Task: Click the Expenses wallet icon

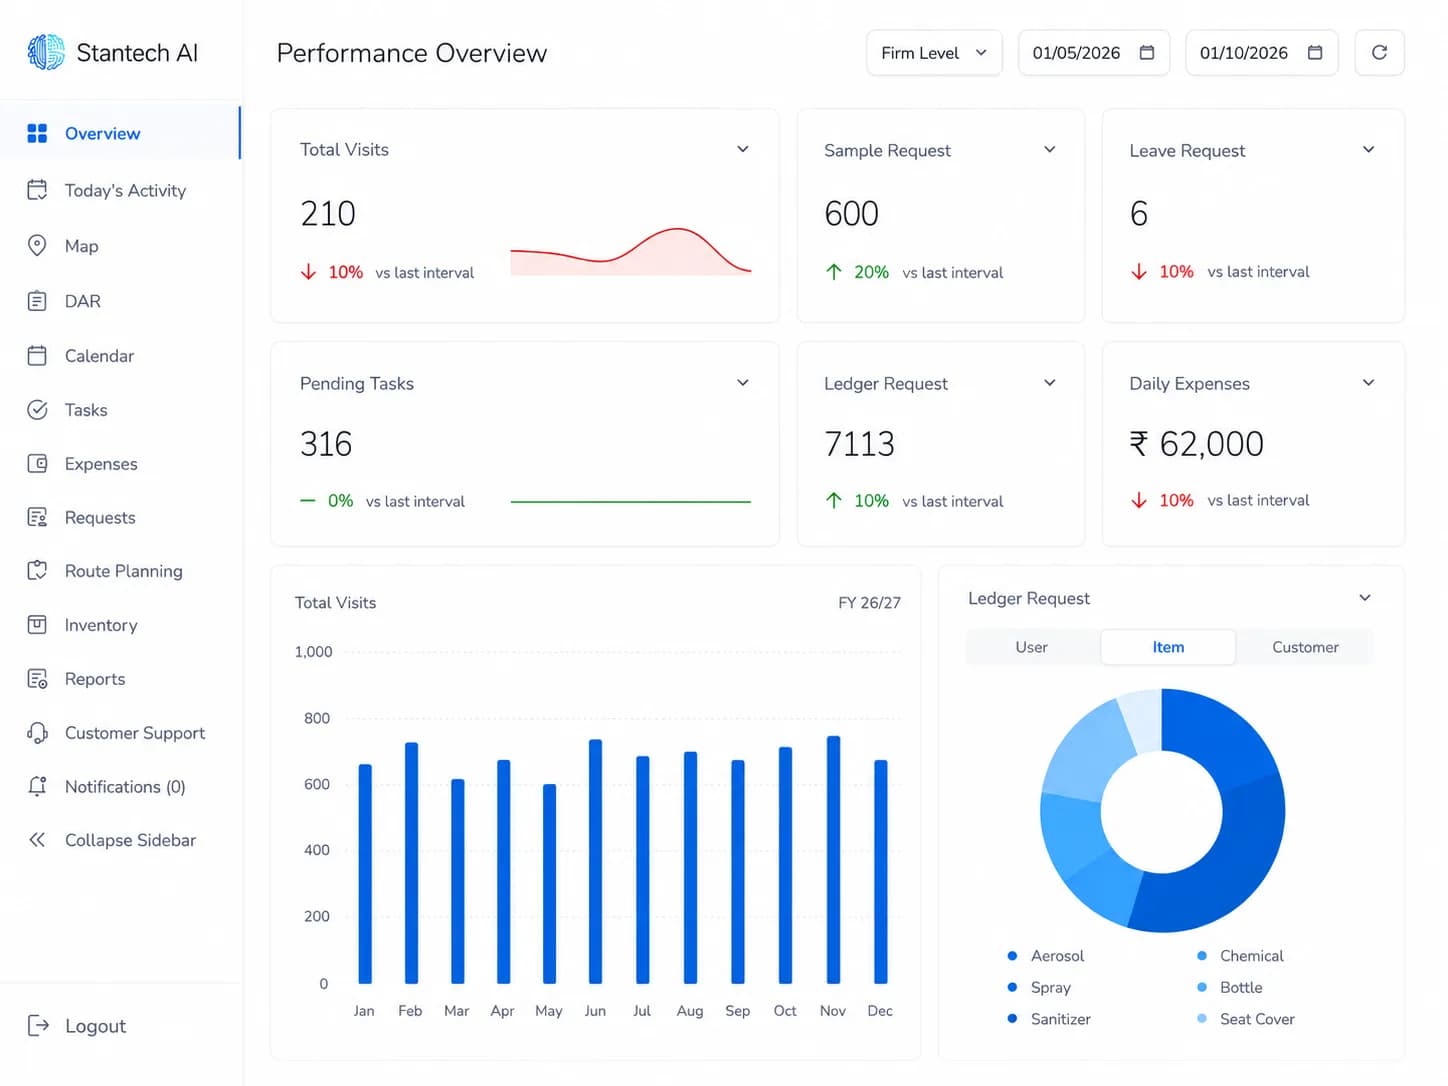Action: pyautogui.click(x=37, y=463)
